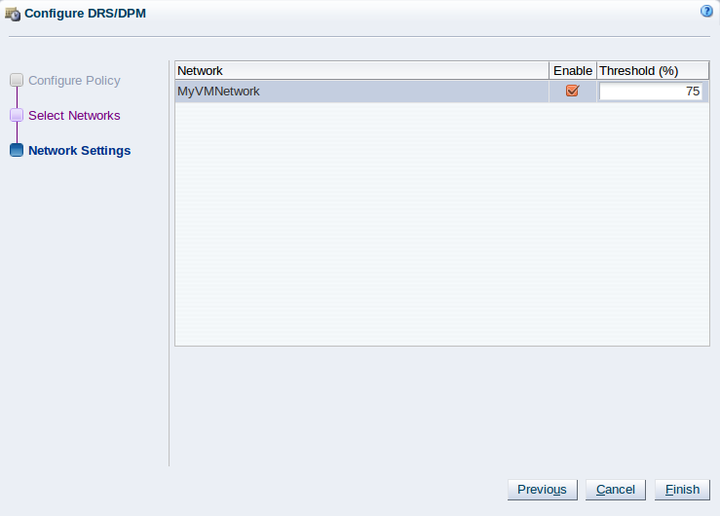
Task: Click the Configure DRS/DPM title text
Action: pyautogui.click(x=85, y=13)
